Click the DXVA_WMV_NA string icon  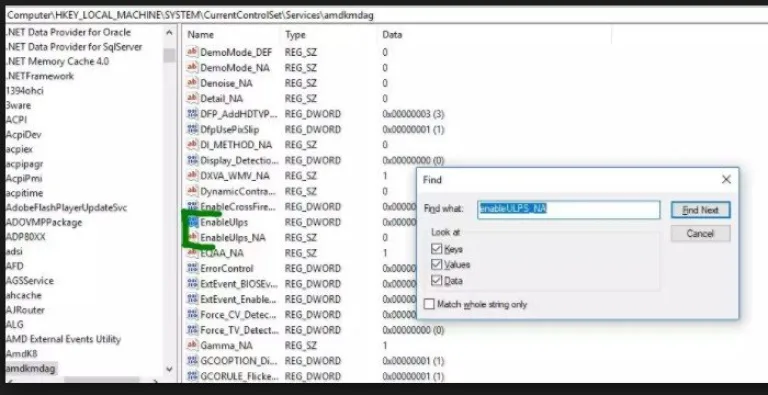[192, 176]
